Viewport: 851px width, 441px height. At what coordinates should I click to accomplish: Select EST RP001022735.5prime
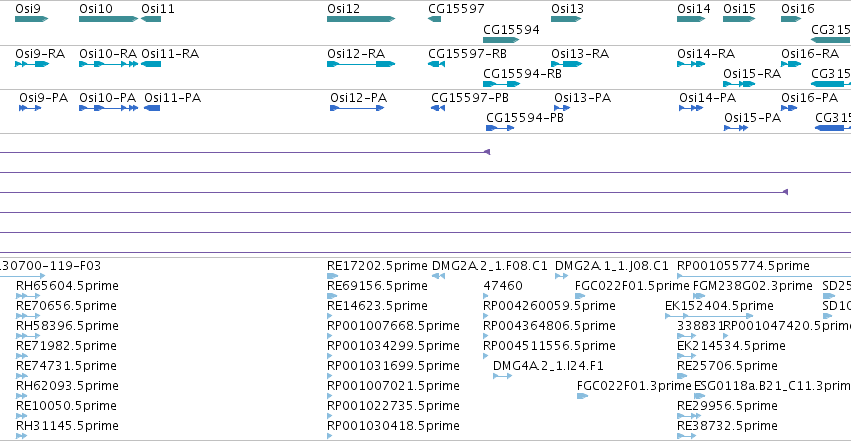393,406
